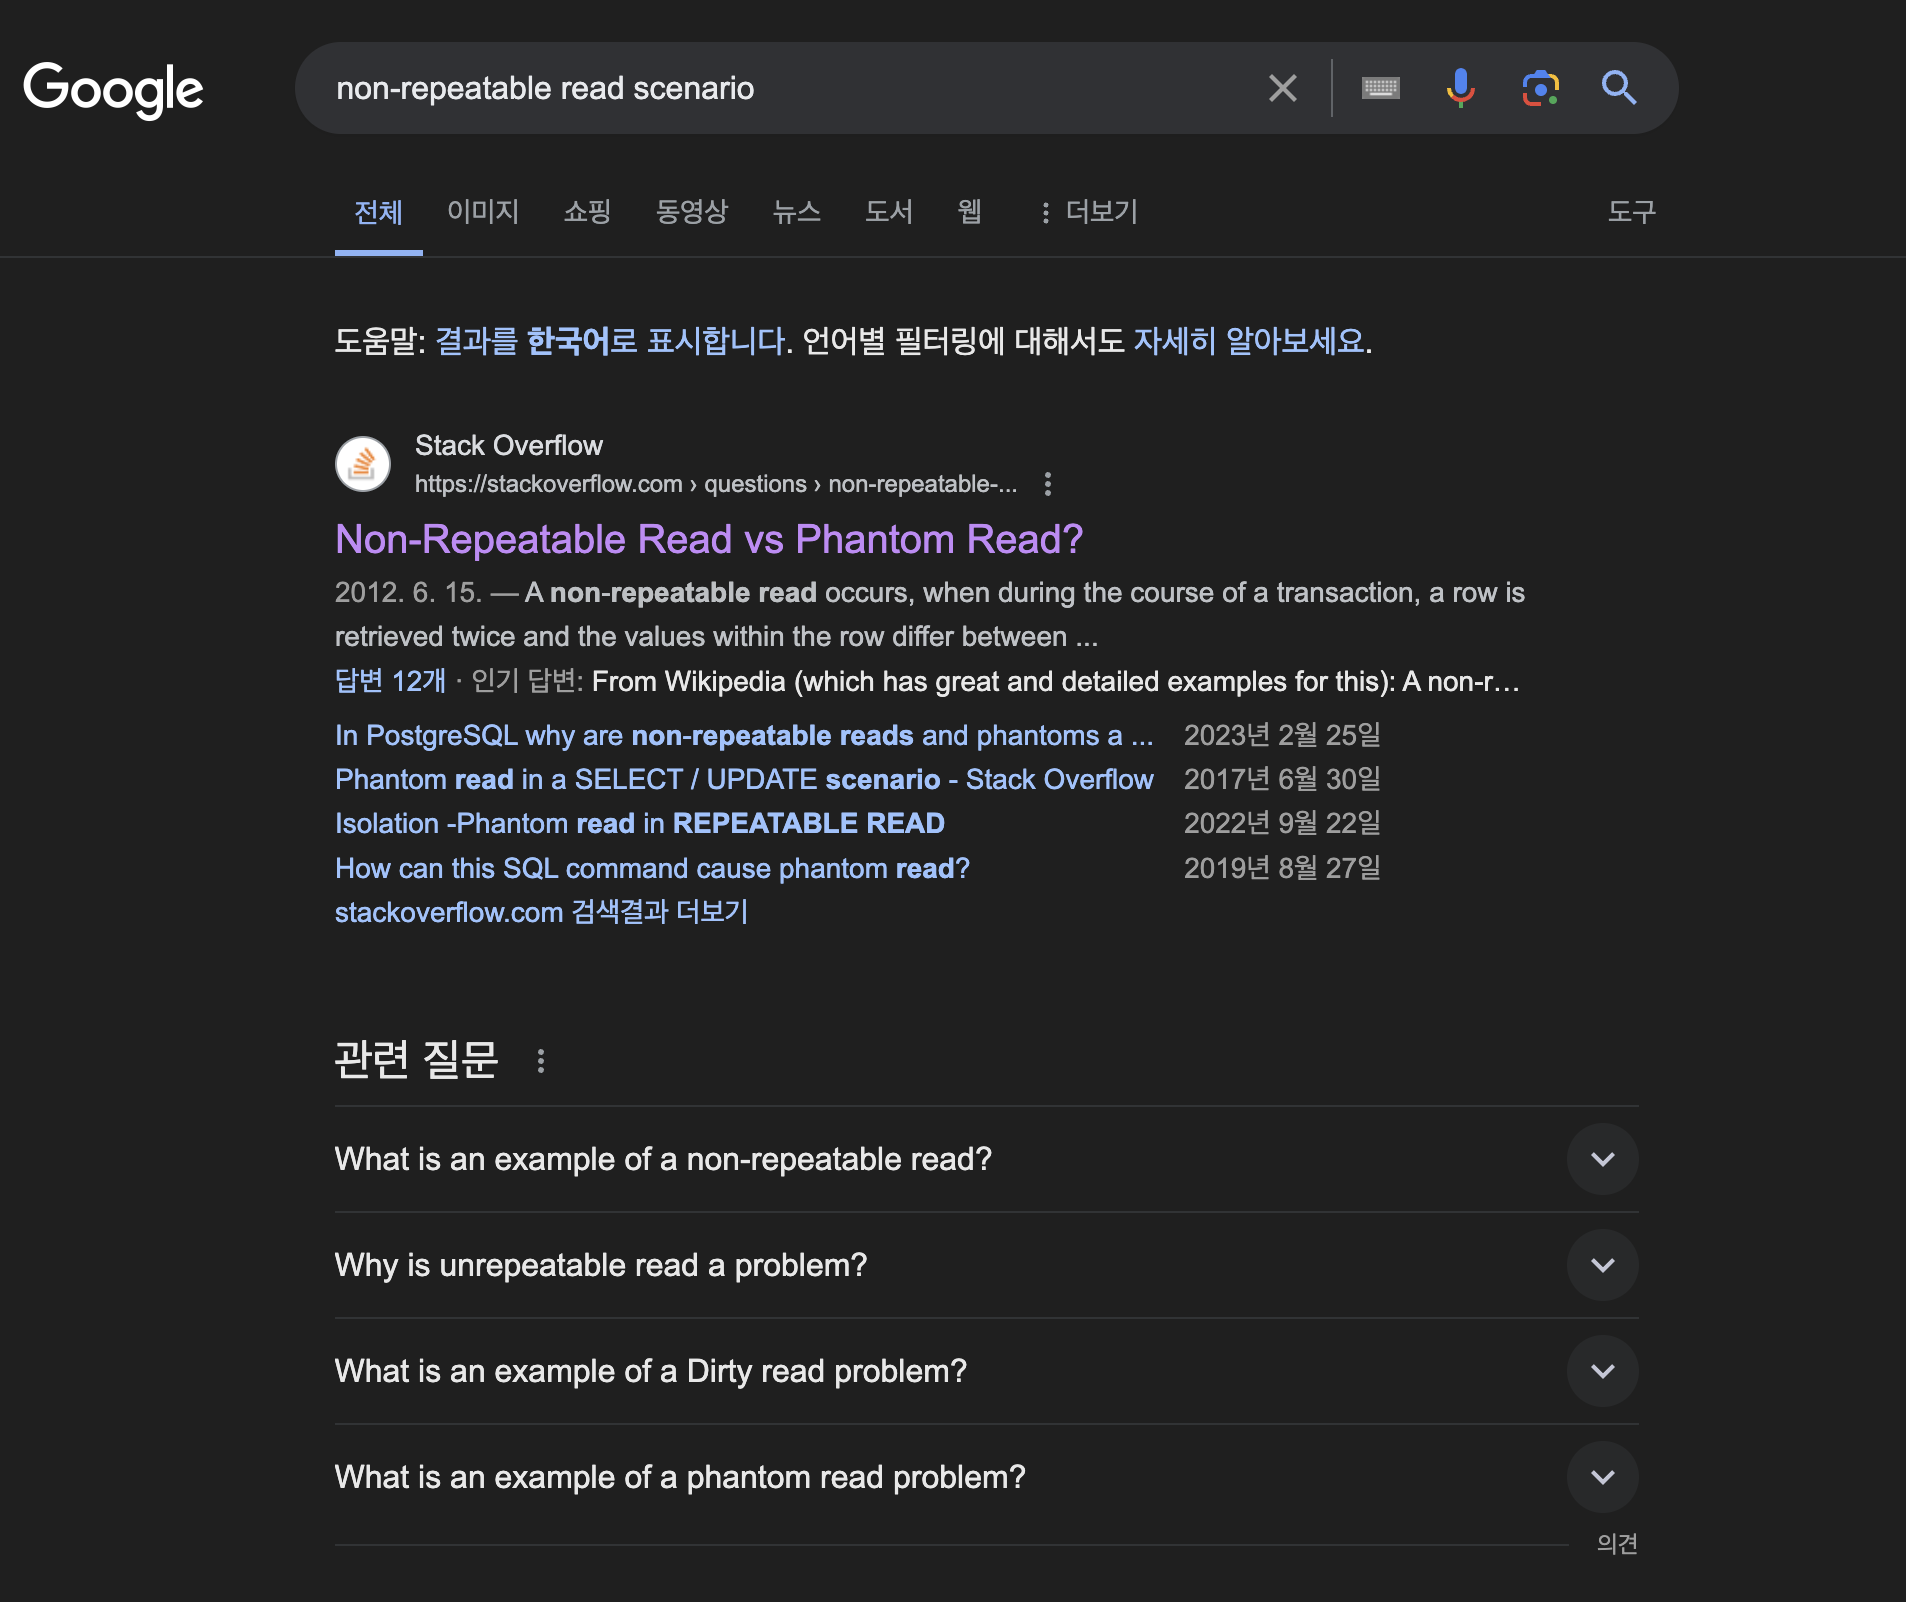Expand What is an example of non-repeatable read
Image resolution: width=1906 pixels, height=1602 pixels.
pyautogui.click(x=986, y=1159)
